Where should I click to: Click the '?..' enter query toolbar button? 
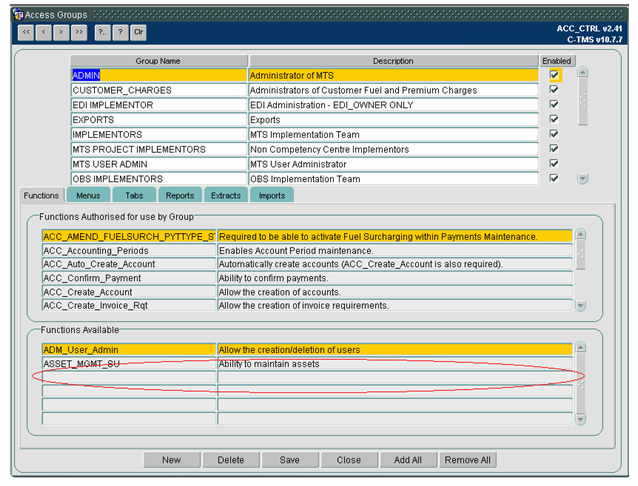[103, 32]
